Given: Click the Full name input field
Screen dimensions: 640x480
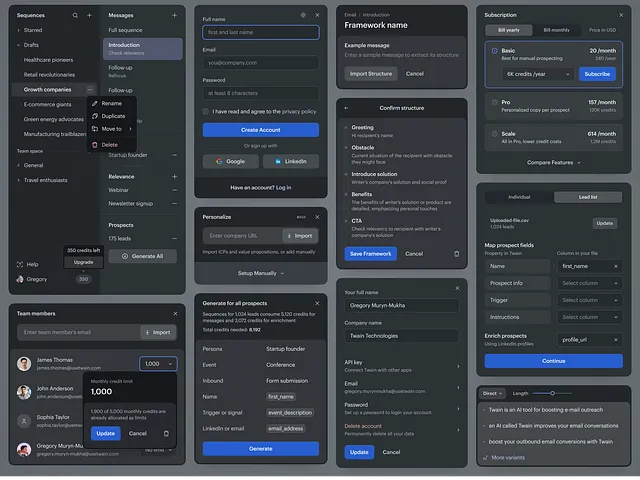Looking at the screenshot, I should tap(260, 32).
